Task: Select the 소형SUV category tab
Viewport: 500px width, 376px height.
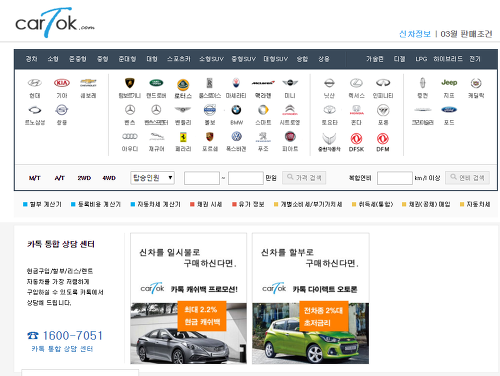Action: 211,59
